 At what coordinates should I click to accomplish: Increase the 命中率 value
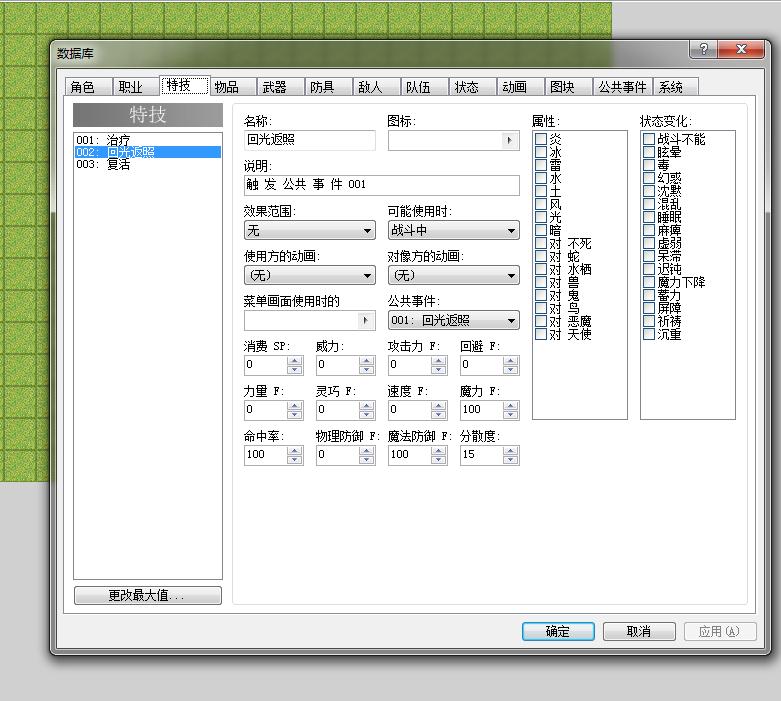click(x=295, y=450)
